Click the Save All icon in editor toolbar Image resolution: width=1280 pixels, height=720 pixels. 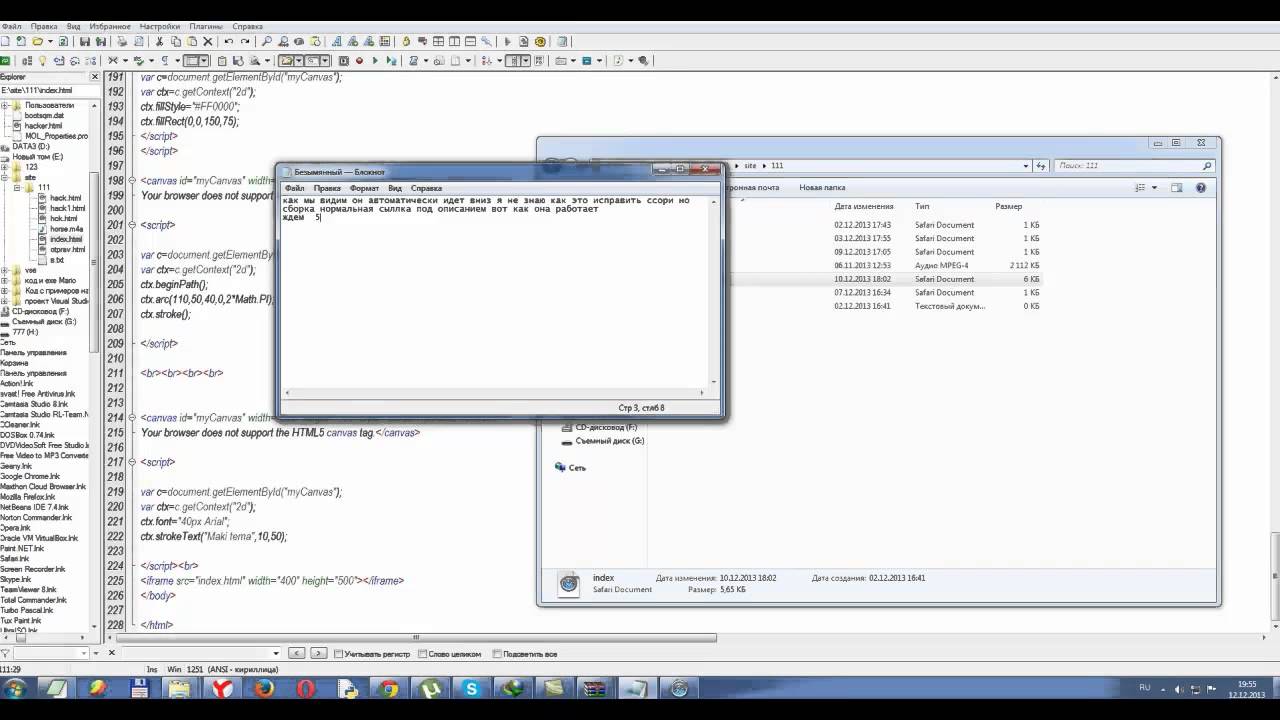pos(101,42)
